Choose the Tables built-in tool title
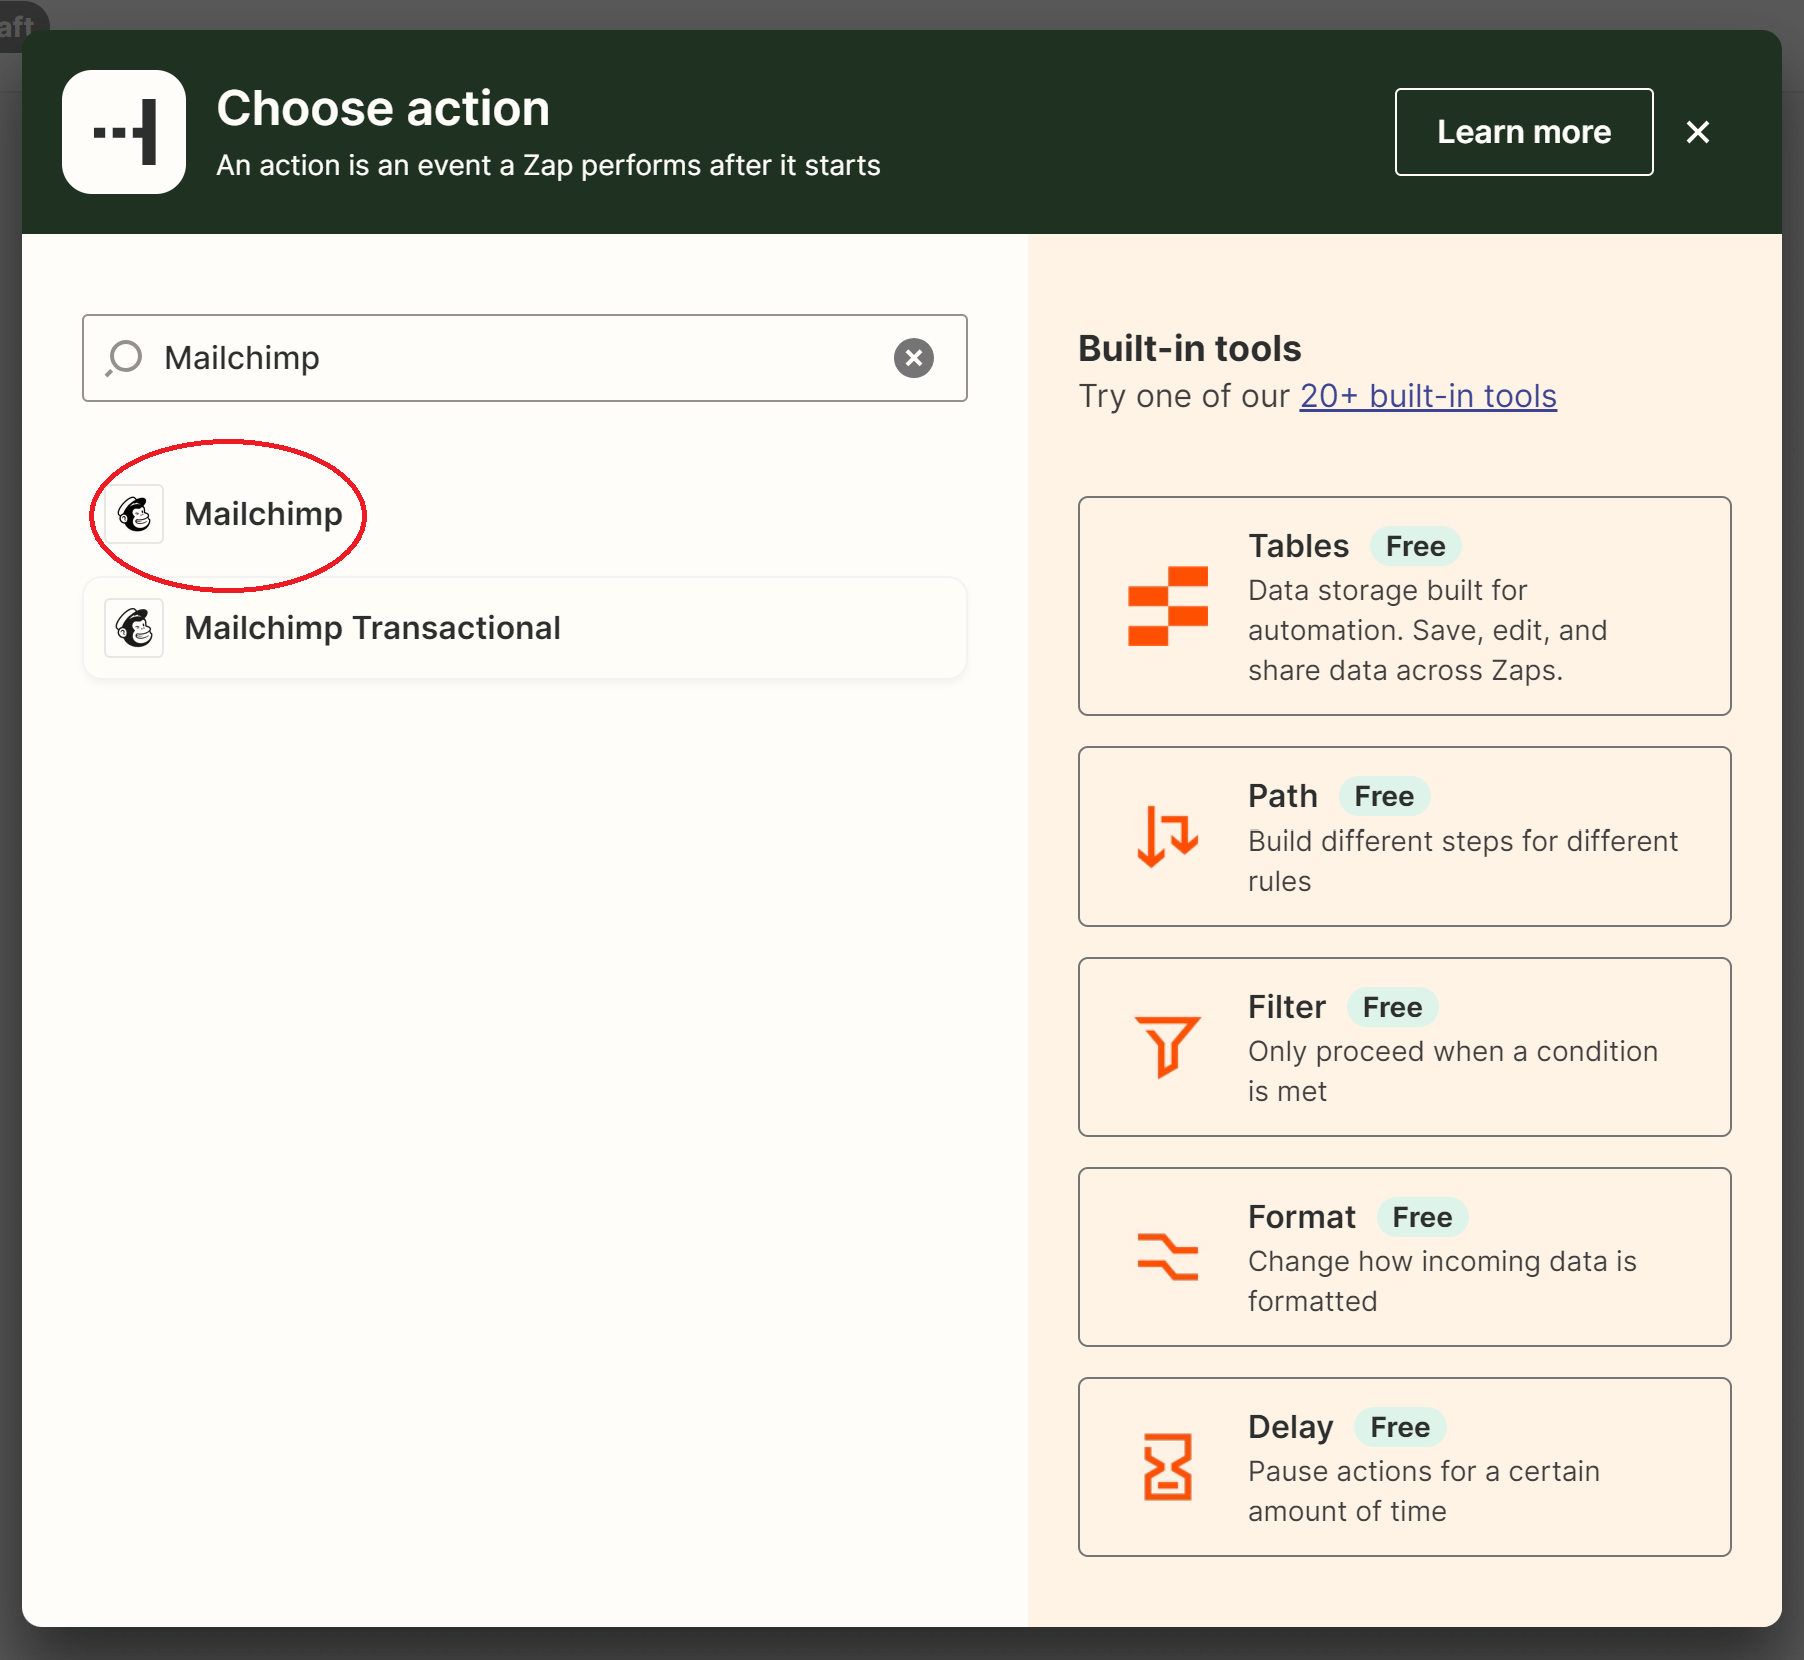 [x=1298, y=546]
